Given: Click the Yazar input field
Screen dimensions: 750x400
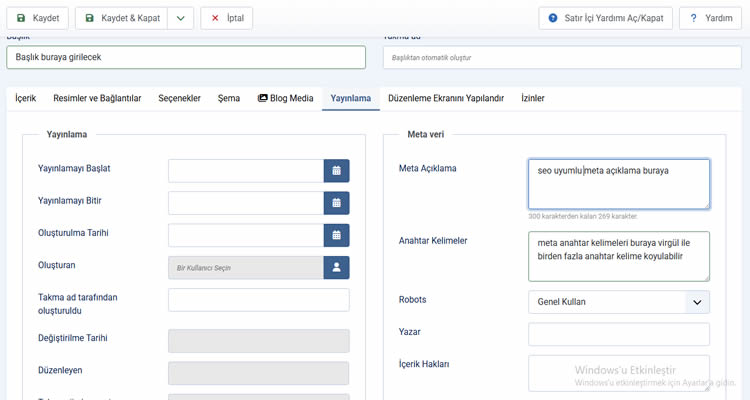Looking at the screenshot, I should point(618,334).
